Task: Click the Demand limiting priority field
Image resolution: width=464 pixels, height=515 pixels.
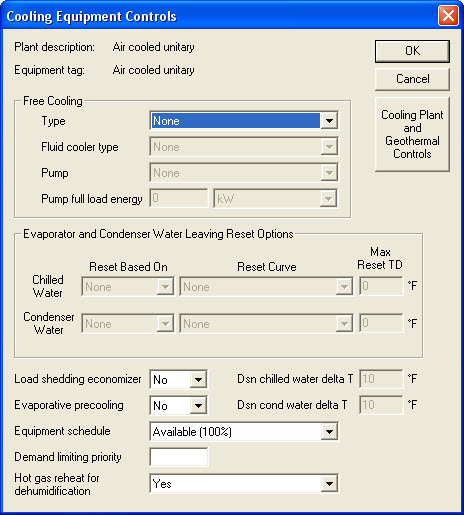Action: coord(179,457)
